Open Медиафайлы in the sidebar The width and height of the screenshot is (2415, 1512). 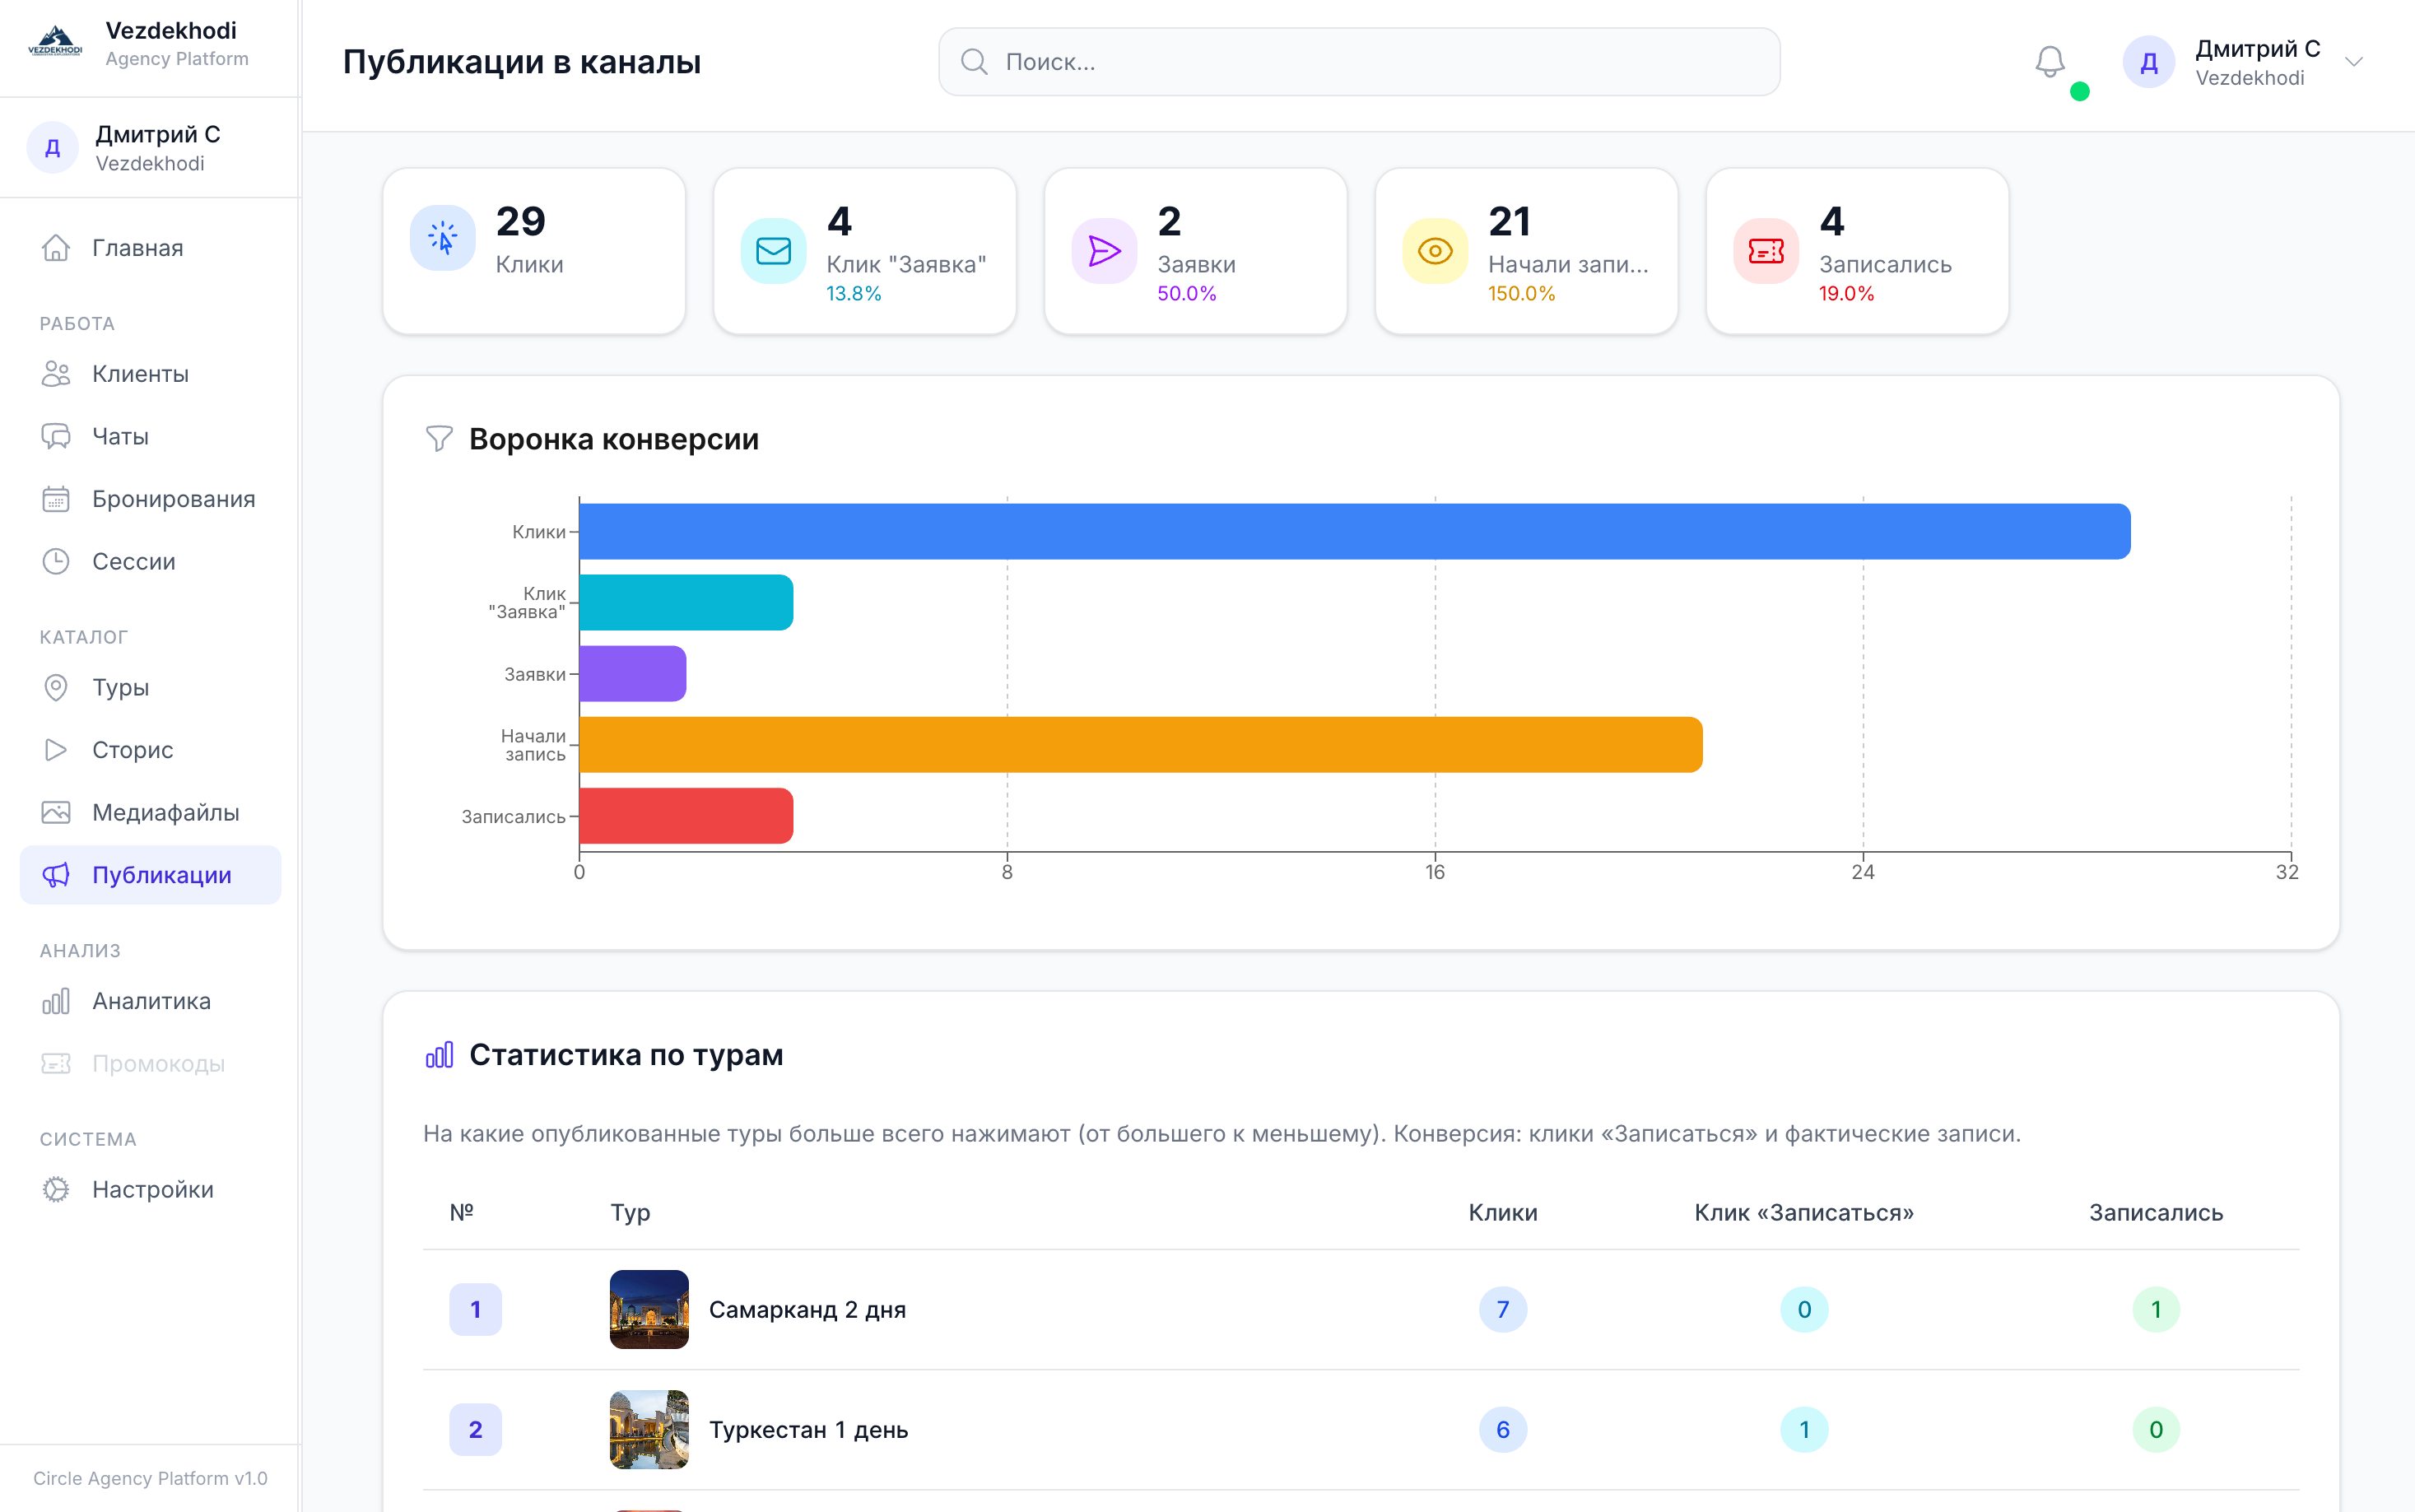point(150,812)
